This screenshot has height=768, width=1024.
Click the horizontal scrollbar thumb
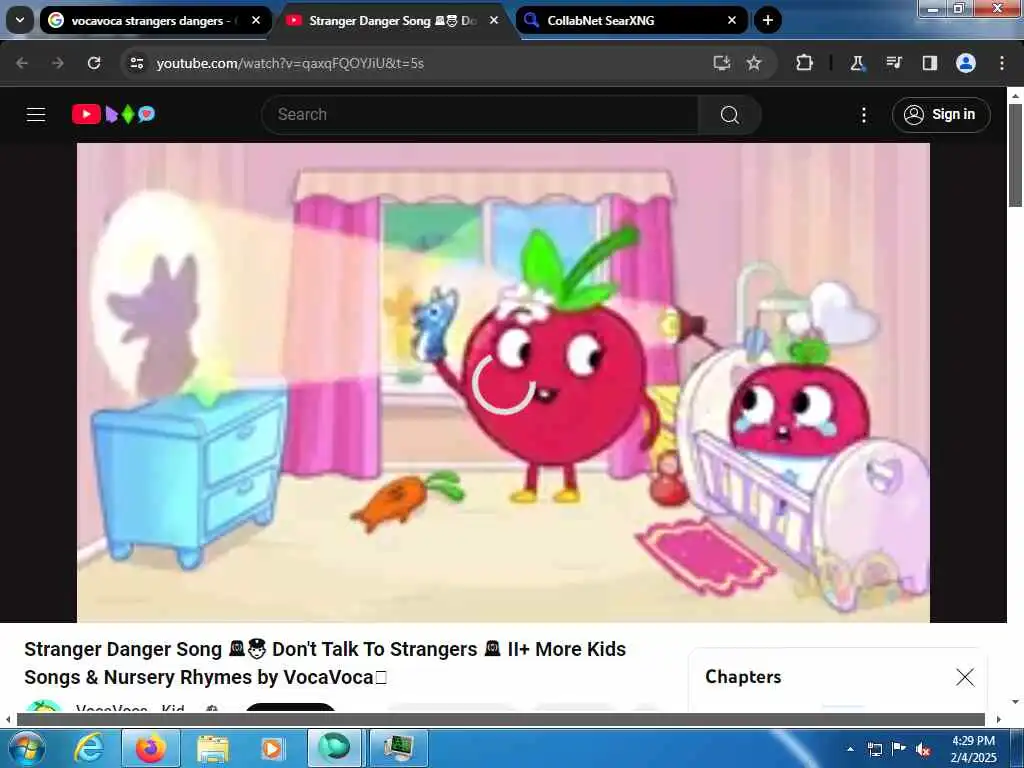(500, 719)
